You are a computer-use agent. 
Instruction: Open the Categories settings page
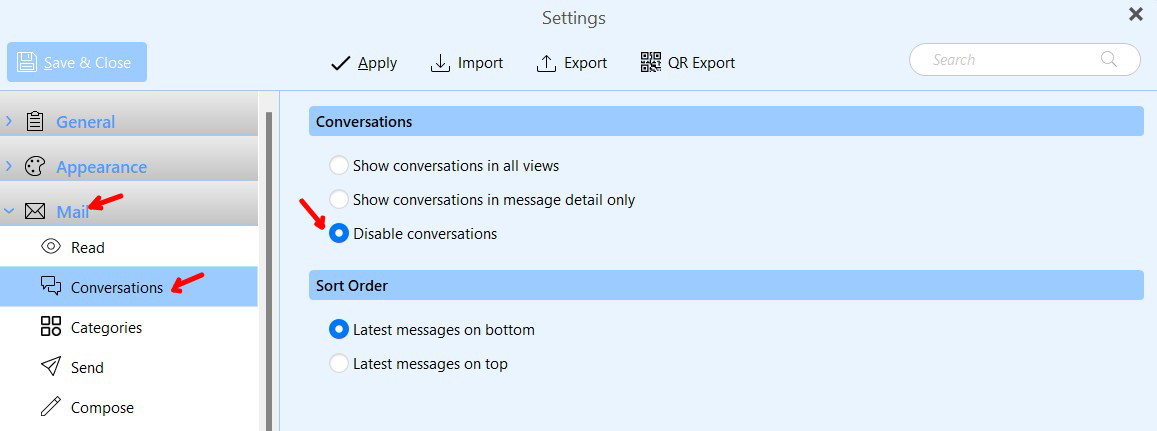pyautogui.click(x=128, y=327)
